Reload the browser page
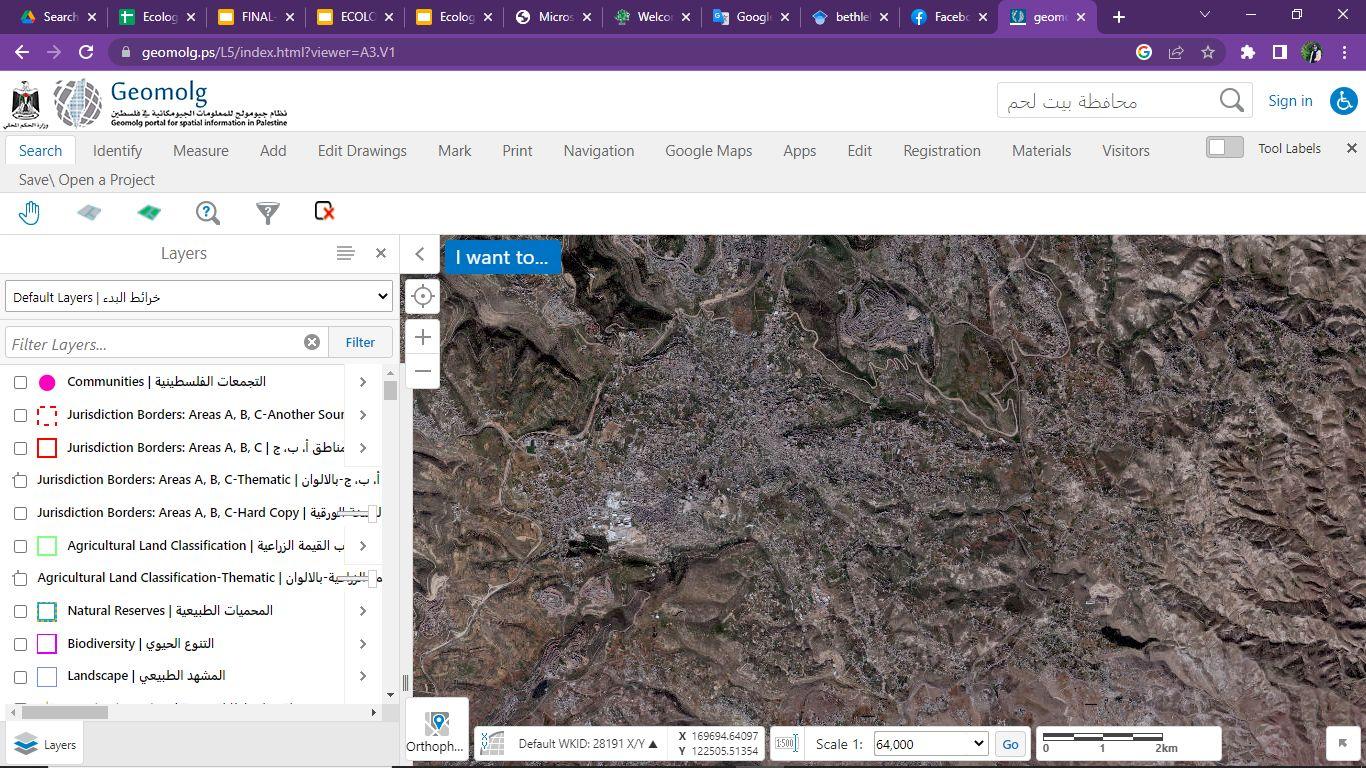The image size is (1366, 768). pyautogui.click(x=86, y=52)
